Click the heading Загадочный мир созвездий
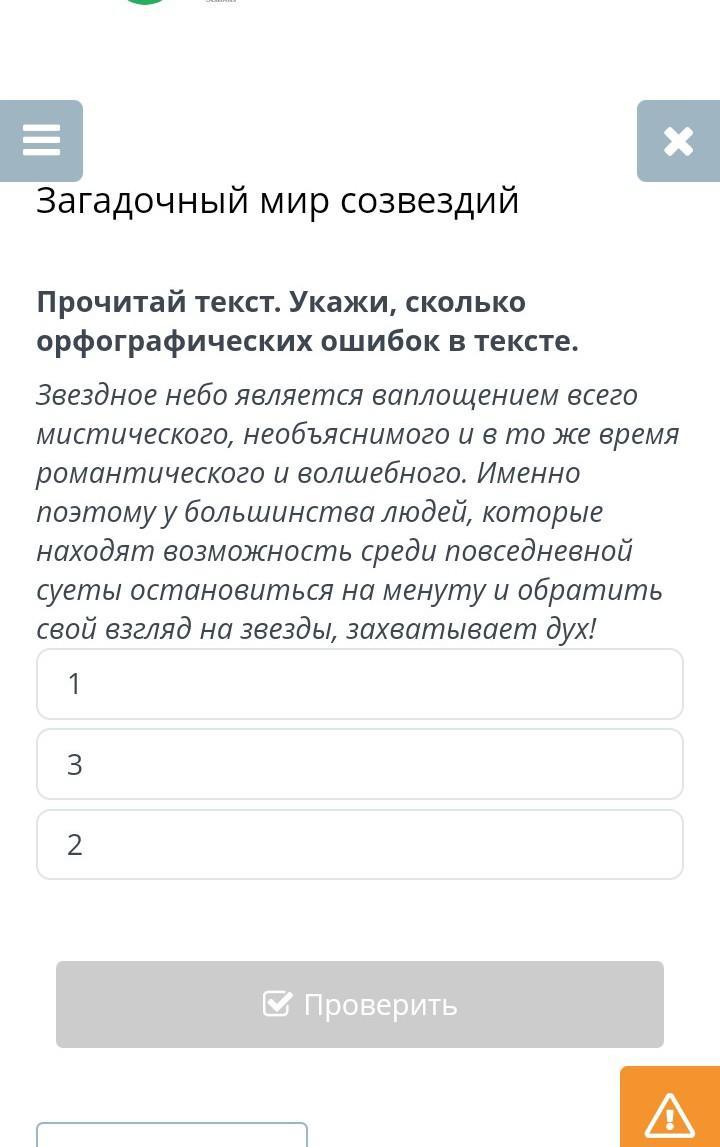This screenshot has height=1147, width=720. click(277, 200)
